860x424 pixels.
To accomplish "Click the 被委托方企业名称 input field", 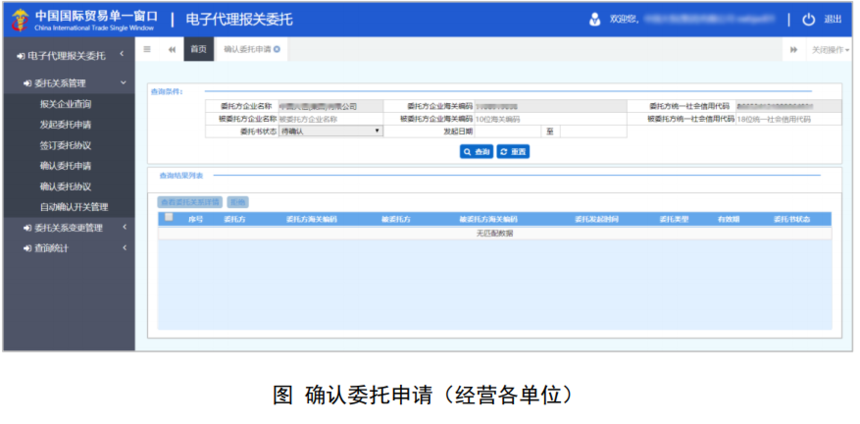I will pos(328,118).
